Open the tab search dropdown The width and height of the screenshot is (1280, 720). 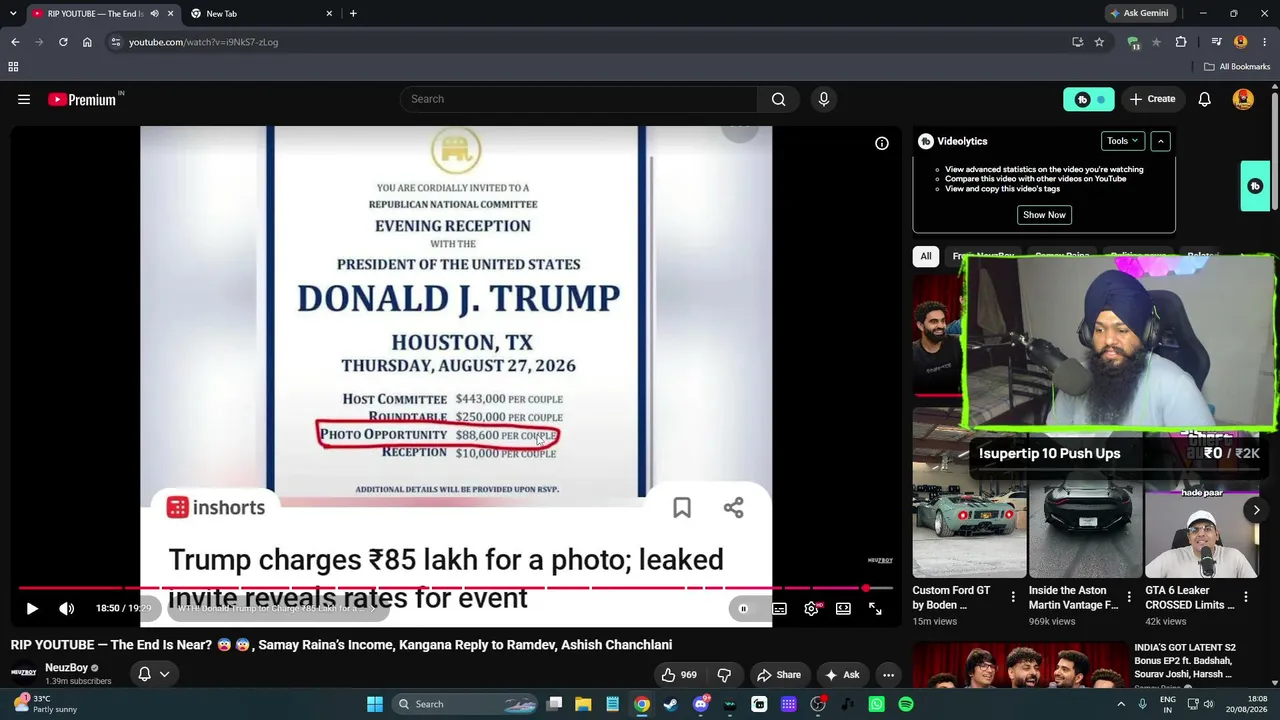[13, 13]
